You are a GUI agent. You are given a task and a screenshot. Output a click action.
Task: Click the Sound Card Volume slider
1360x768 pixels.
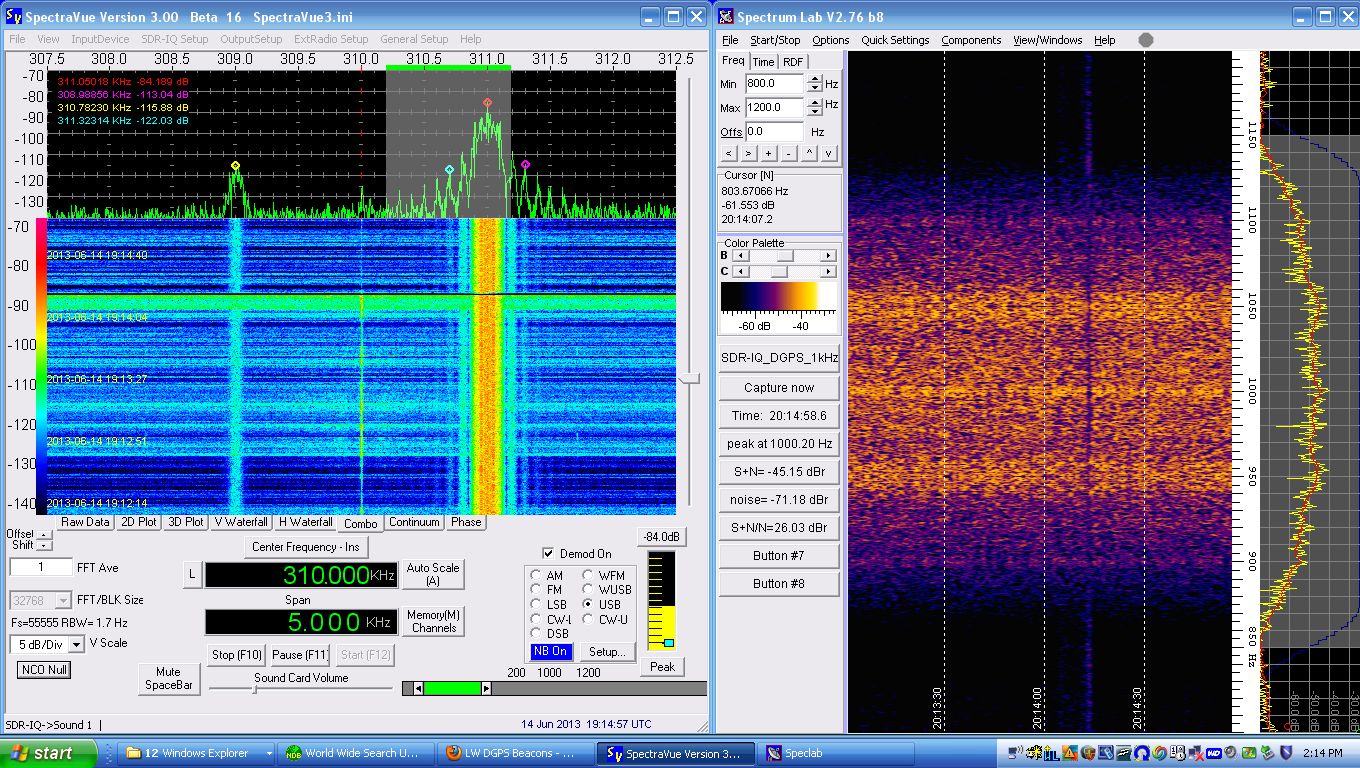point(254,688)
